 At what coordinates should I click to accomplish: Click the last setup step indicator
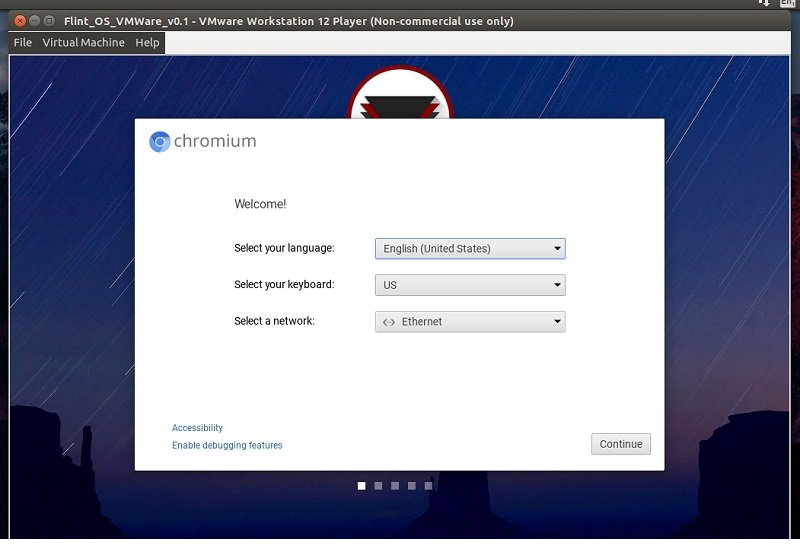coord(429,486)
